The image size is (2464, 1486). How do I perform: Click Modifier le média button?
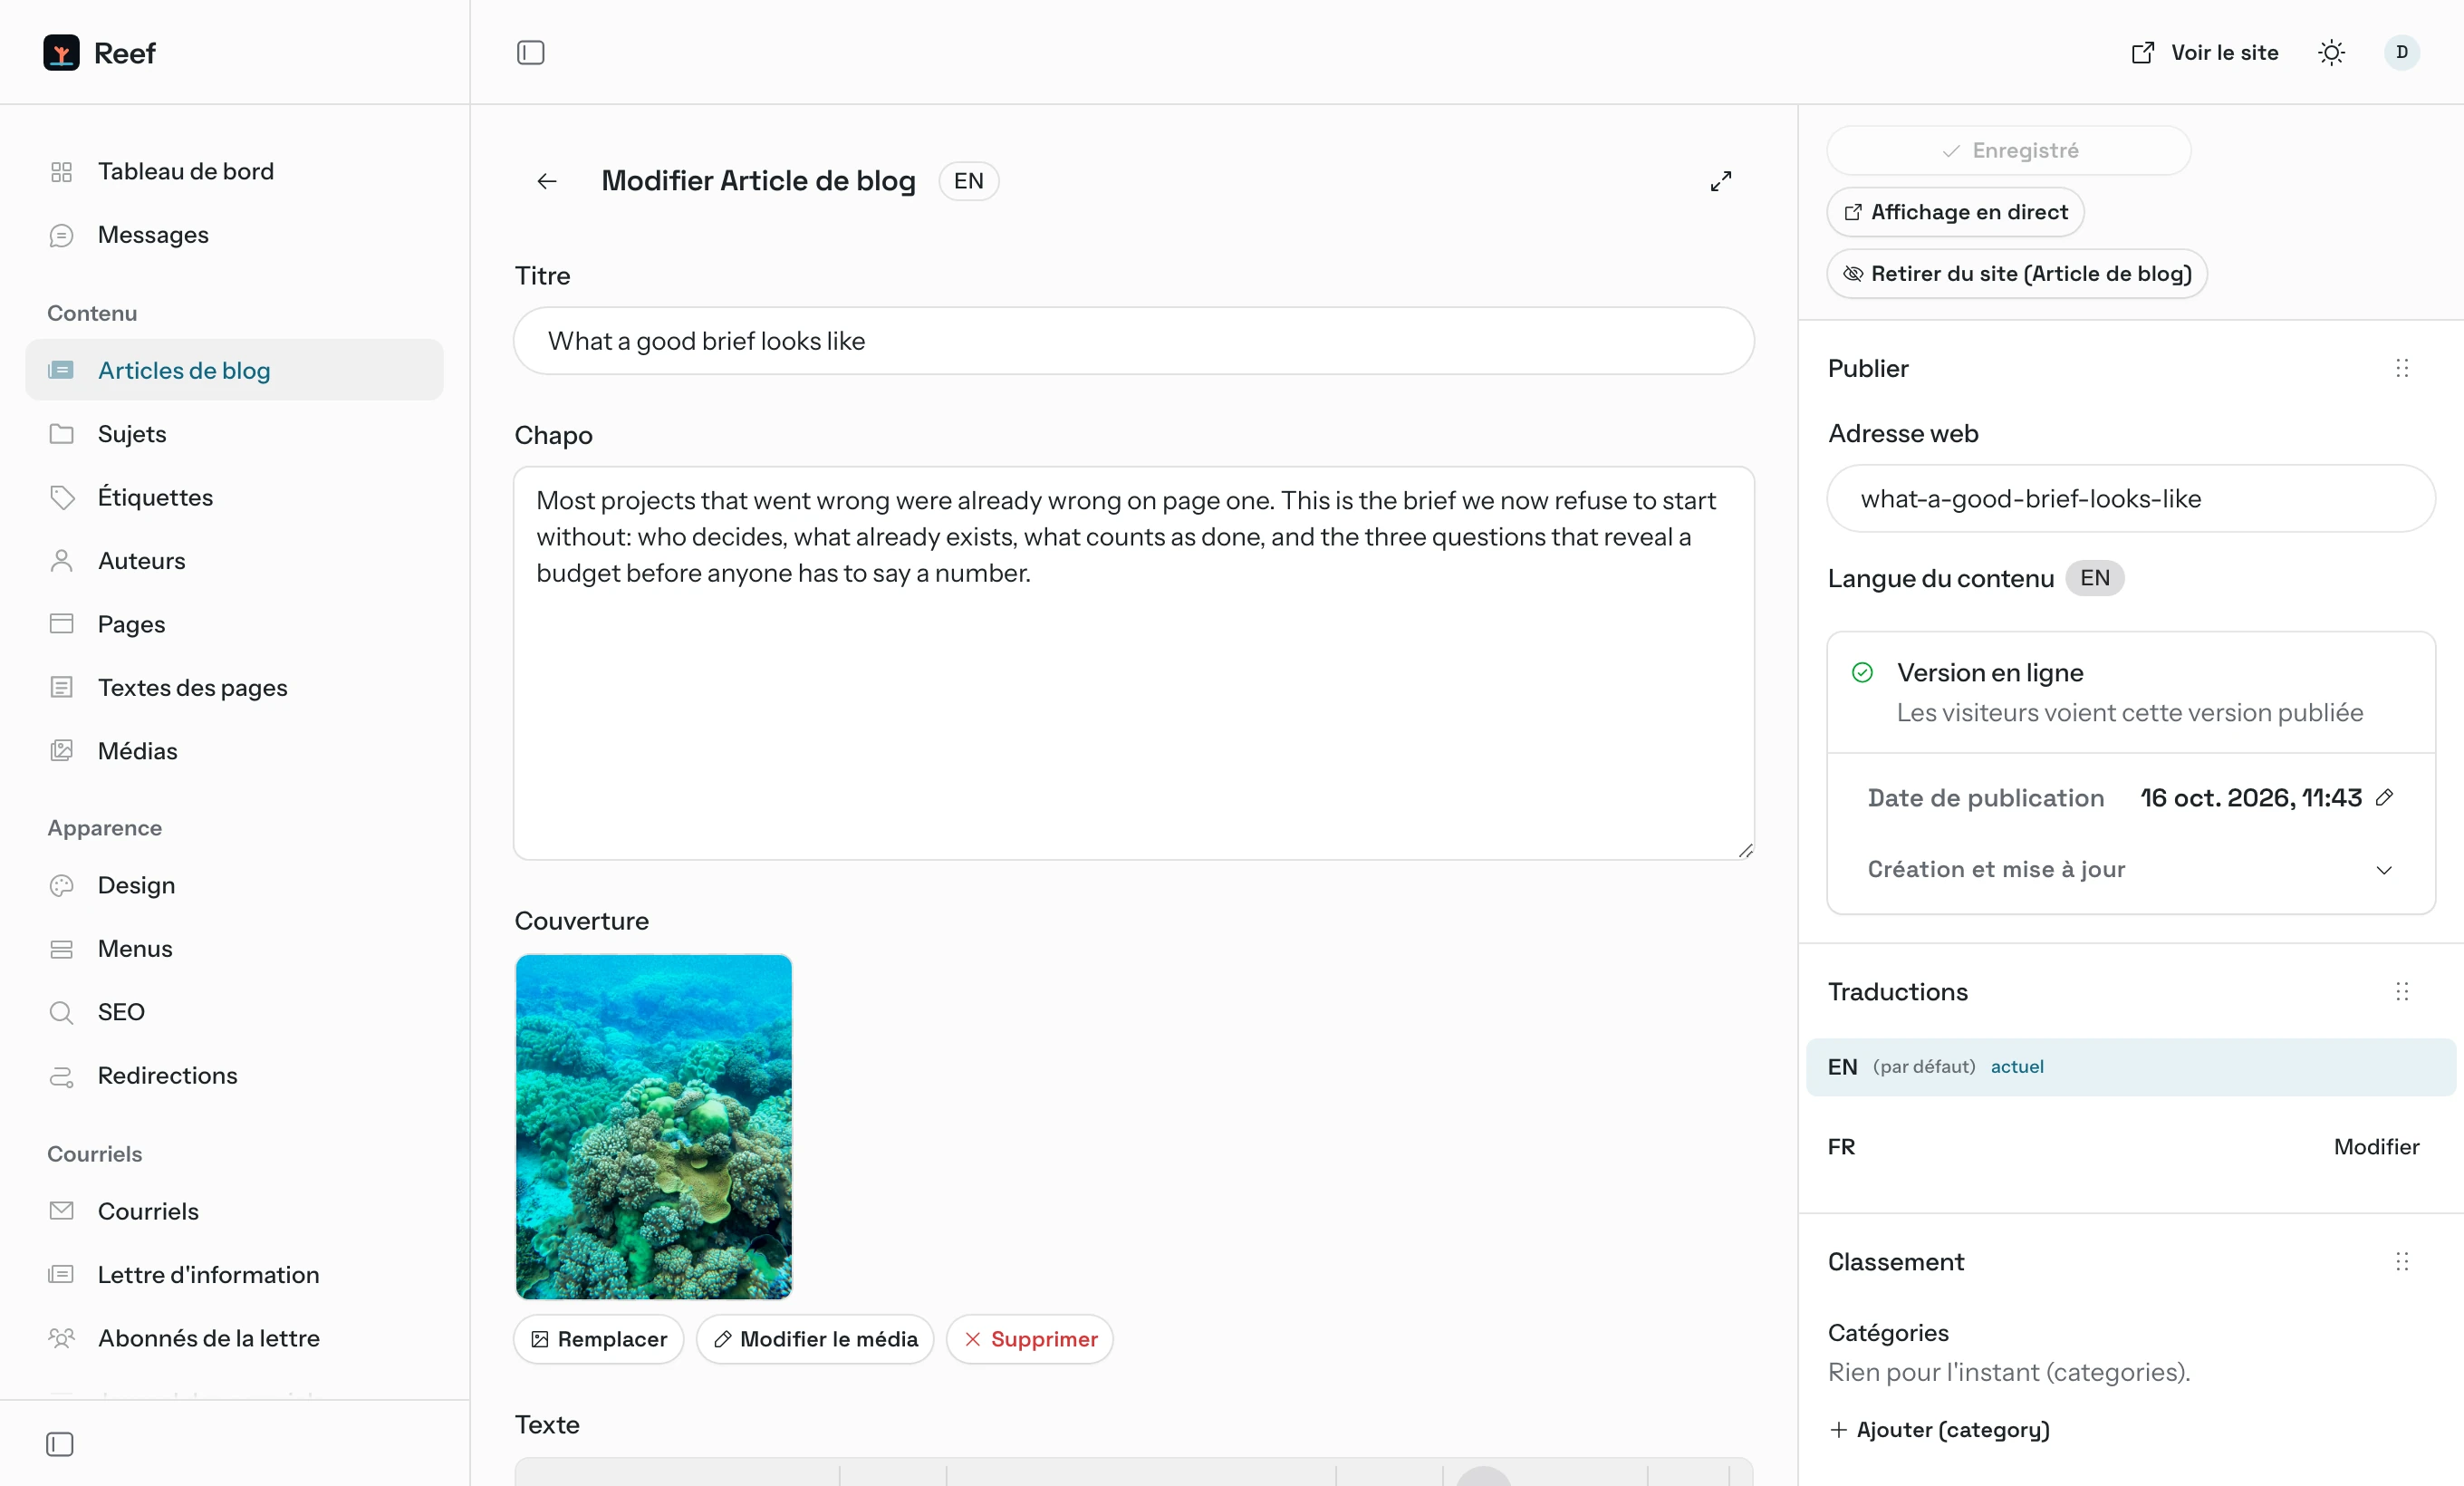pyautogui.click(x=815, y=1339)
